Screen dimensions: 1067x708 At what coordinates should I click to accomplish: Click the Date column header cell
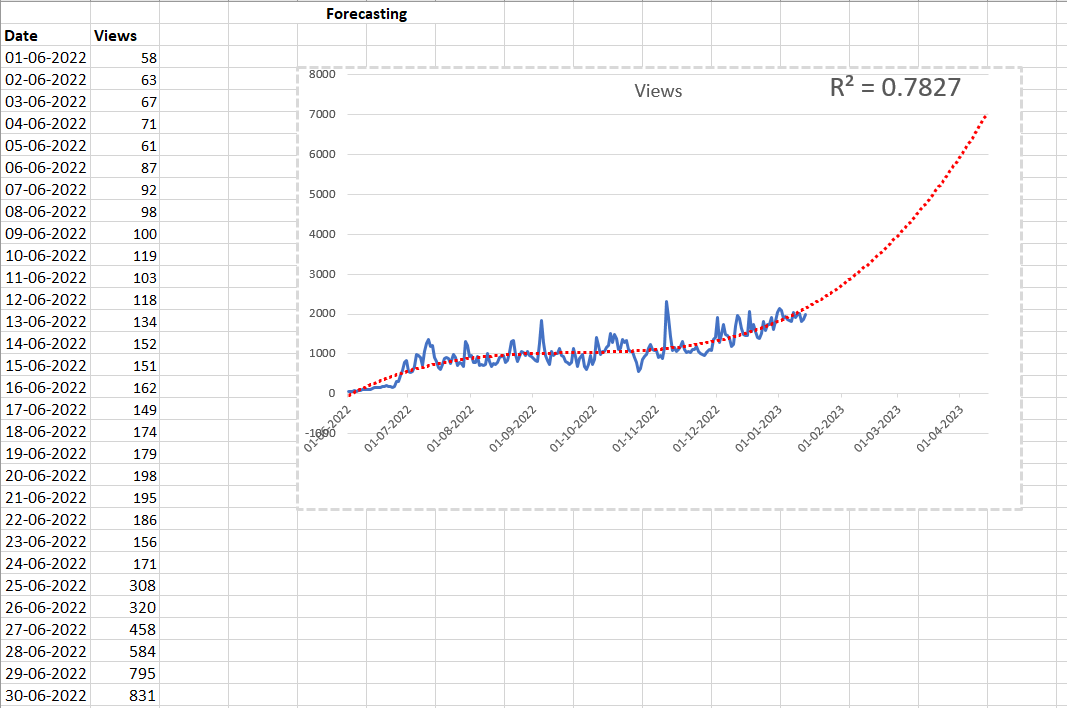click(21, 36)
